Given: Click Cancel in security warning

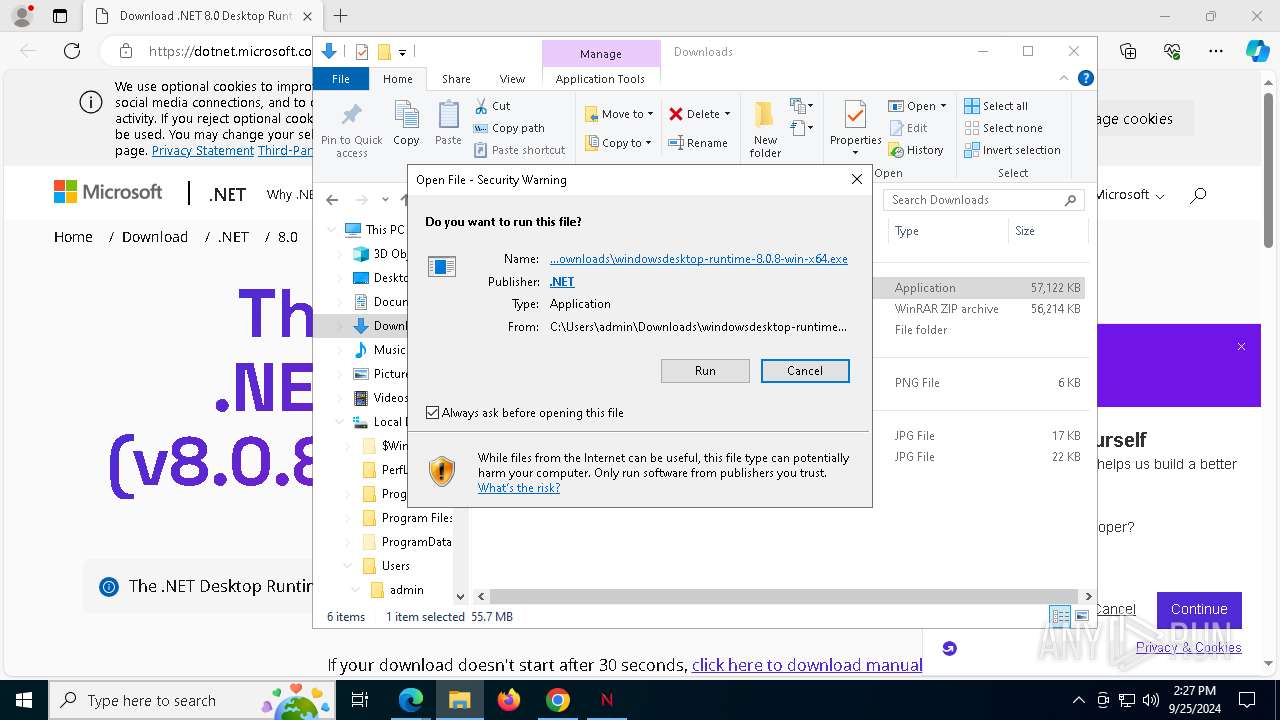Looking at the screenshot, I should (805, 371).
